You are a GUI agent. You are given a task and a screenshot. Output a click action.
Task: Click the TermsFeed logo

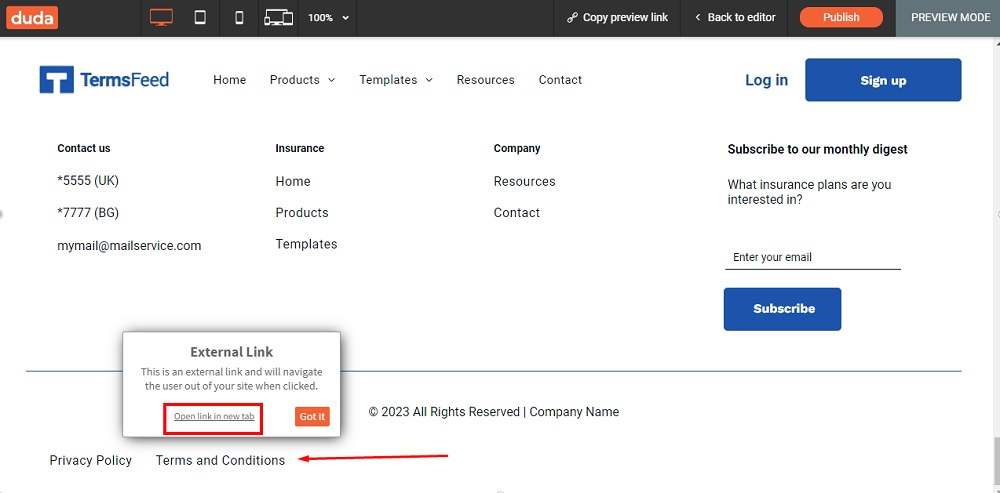click(x=104, y=80)
